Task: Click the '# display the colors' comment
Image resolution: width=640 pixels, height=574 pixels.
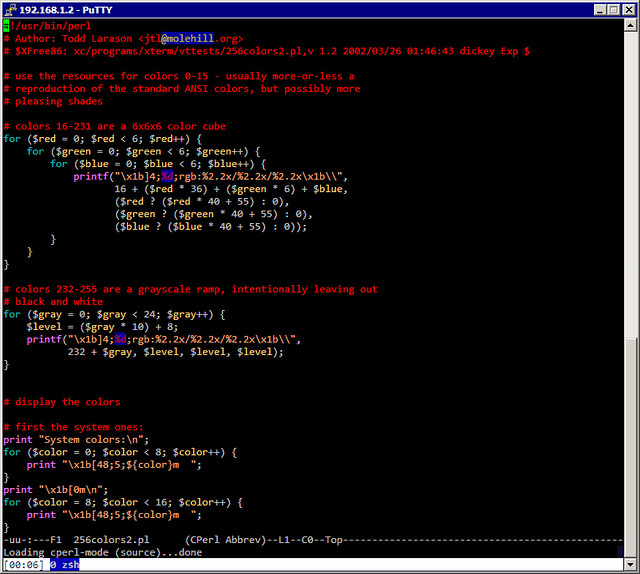Action: pyautogui.click(x=62, y=402)
